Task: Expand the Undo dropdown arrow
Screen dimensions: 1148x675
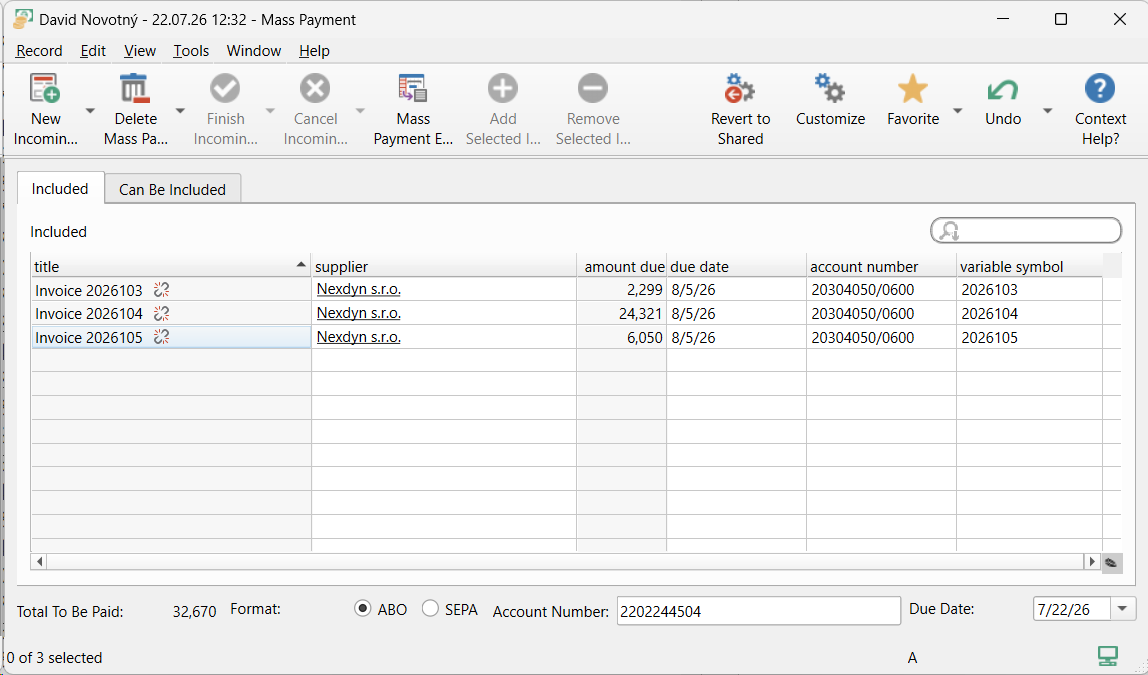Action: pos(1048,111)
